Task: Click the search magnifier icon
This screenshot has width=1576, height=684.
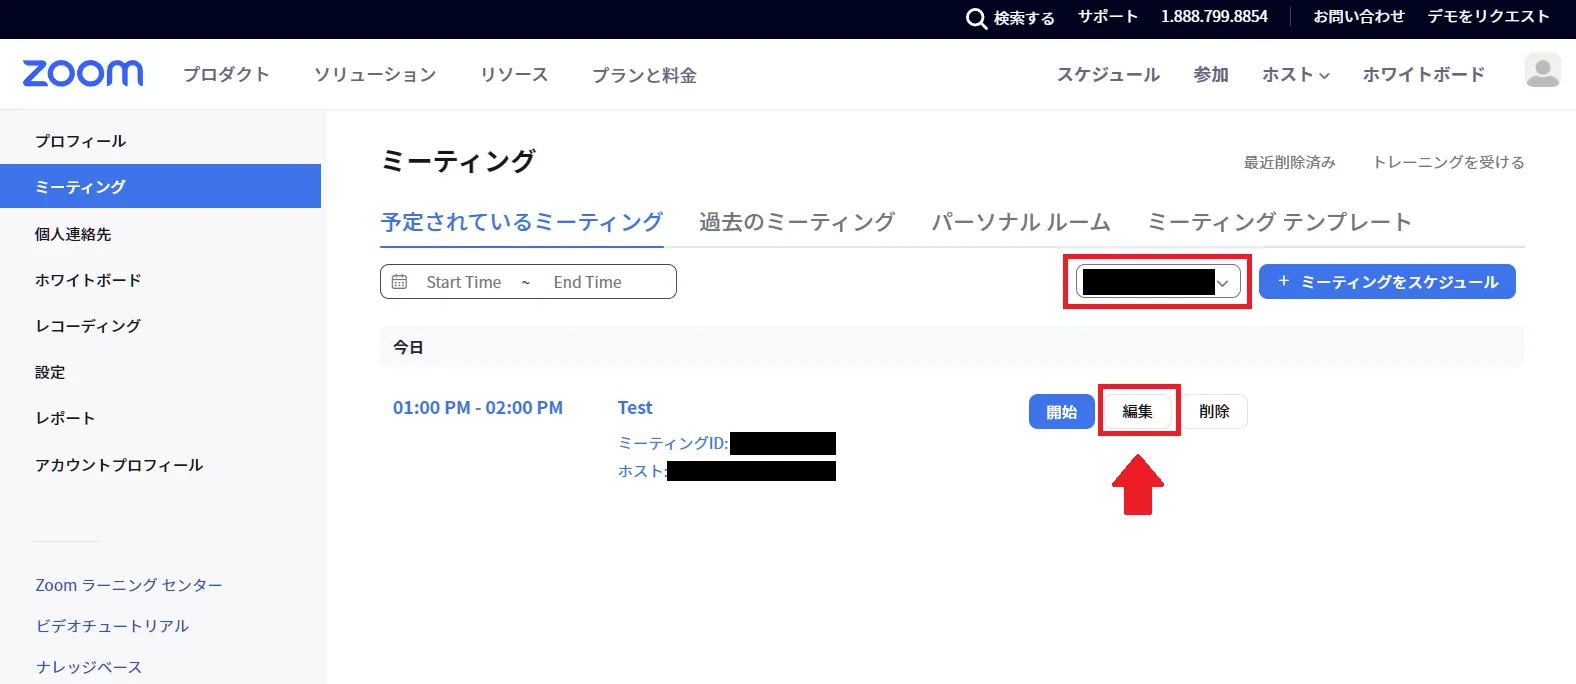Action: [976, 18]
